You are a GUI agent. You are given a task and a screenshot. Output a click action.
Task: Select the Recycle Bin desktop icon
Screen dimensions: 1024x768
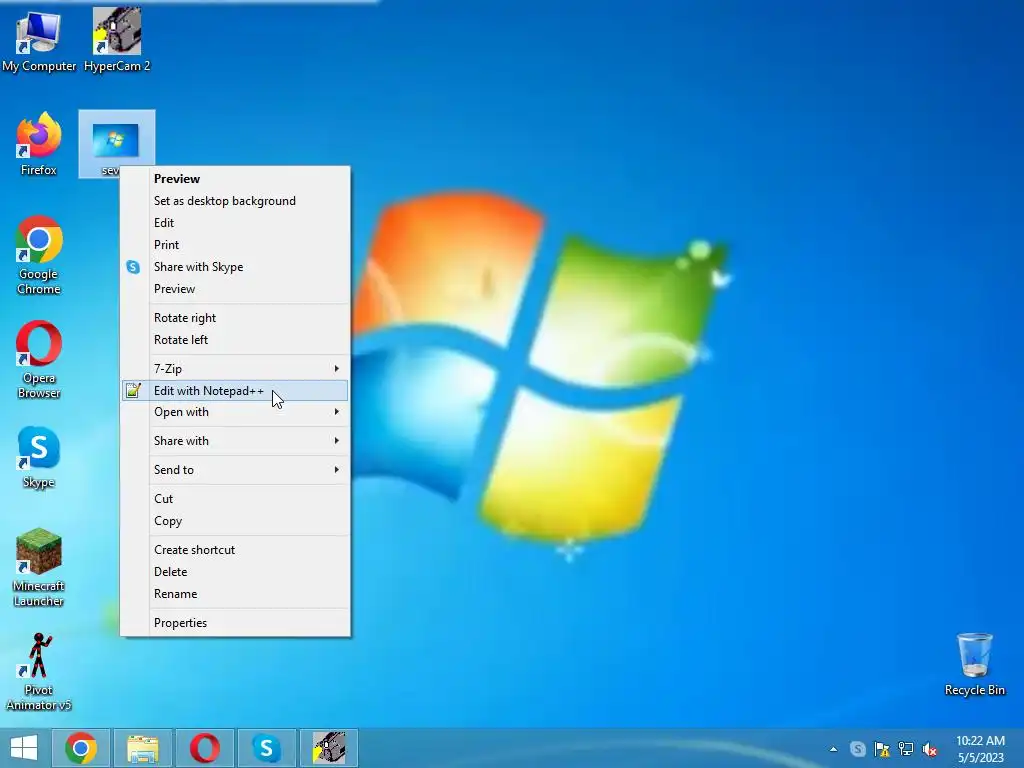click(974, 664)
